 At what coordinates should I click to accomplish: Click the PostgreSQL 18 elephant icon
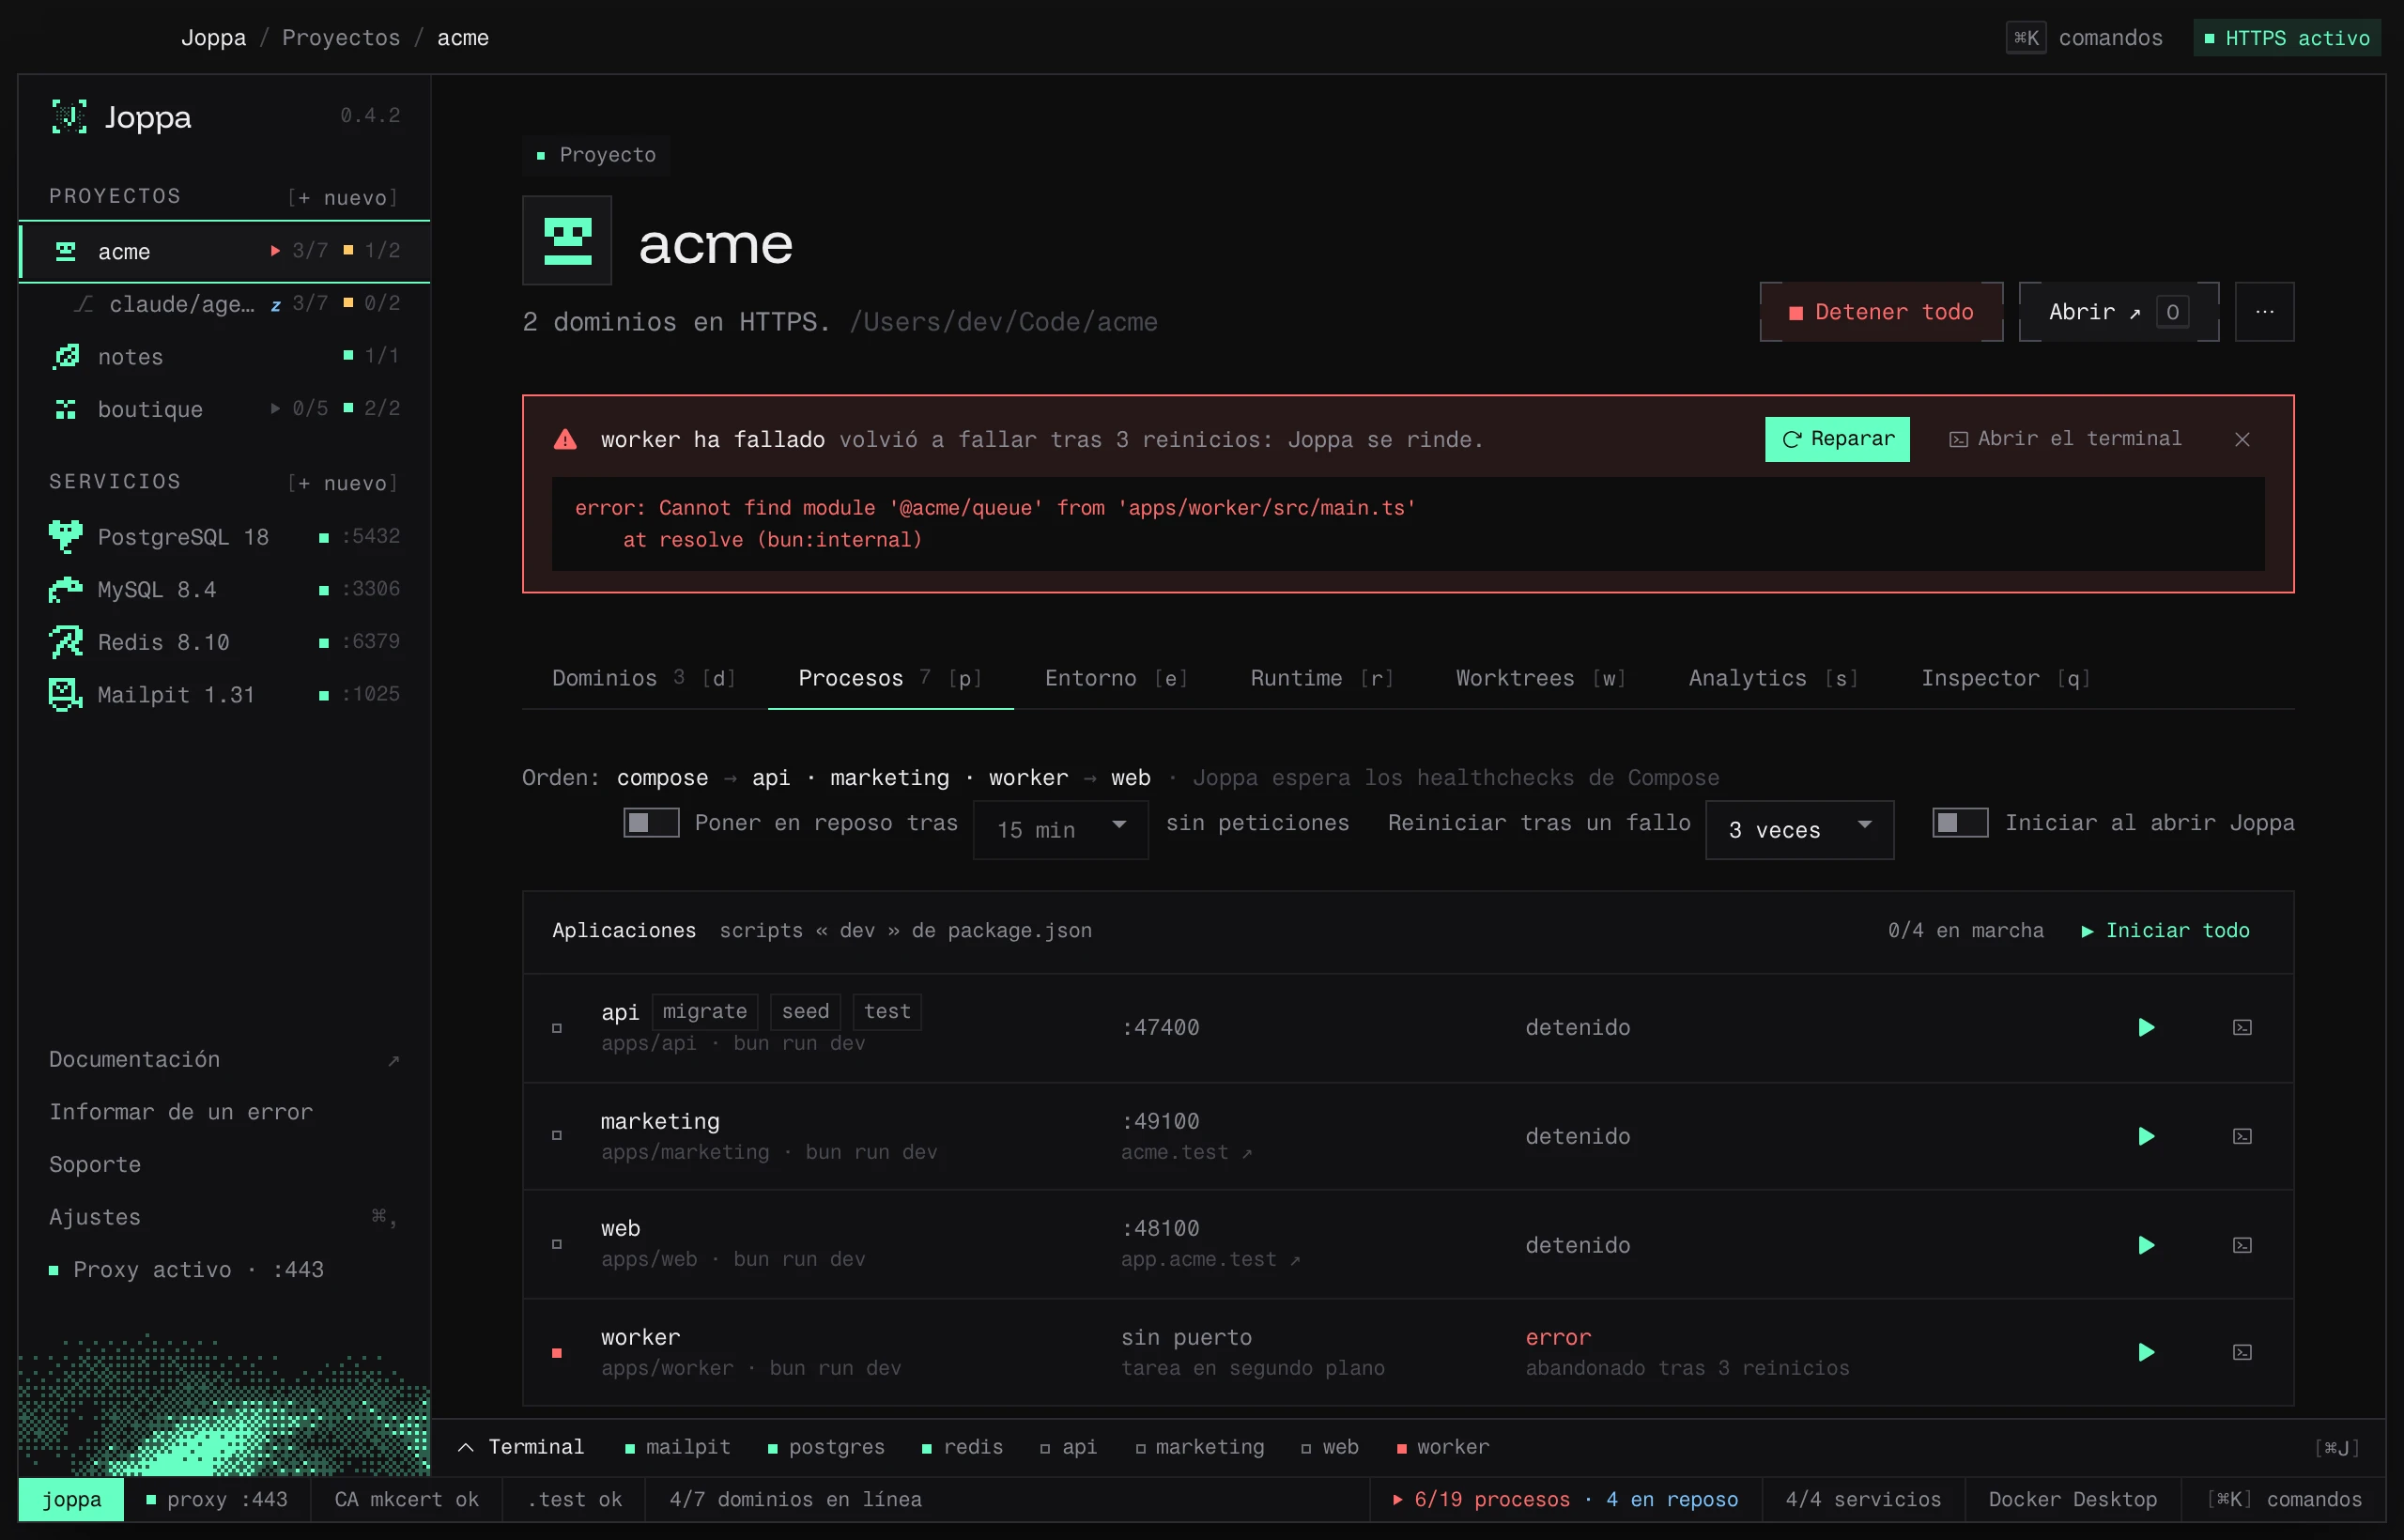click(x=66, y=537)
